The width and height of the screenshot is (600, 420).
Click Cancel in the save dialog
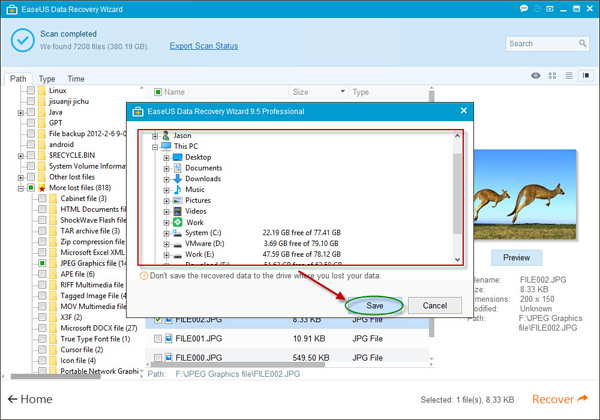point(435,305)
